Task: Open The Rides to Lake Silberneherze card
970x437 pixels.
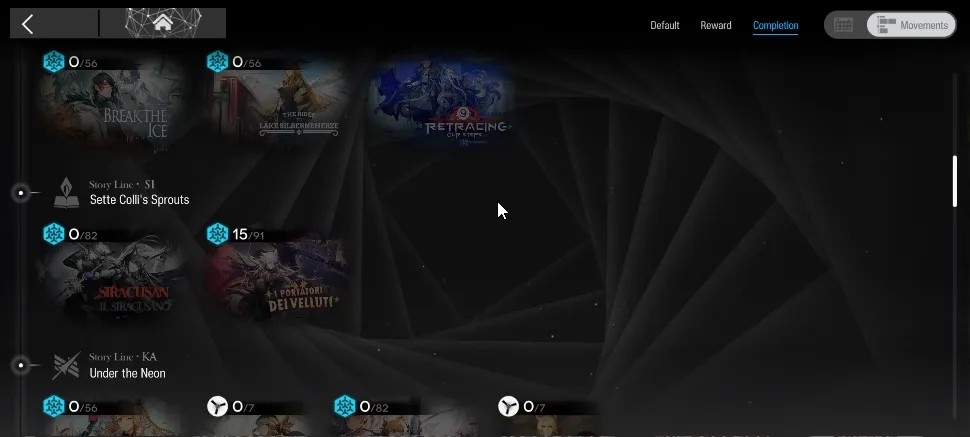Action: tap(277, 106)
